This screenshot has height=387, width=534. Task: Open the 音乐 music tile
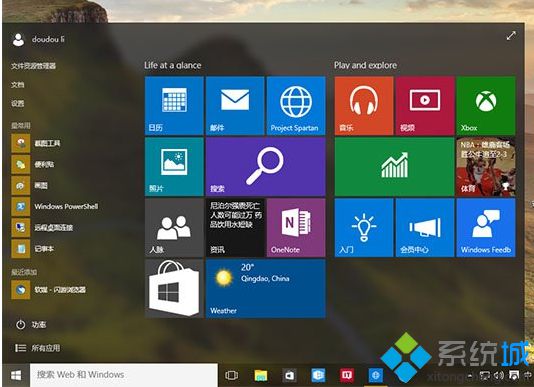364,106
